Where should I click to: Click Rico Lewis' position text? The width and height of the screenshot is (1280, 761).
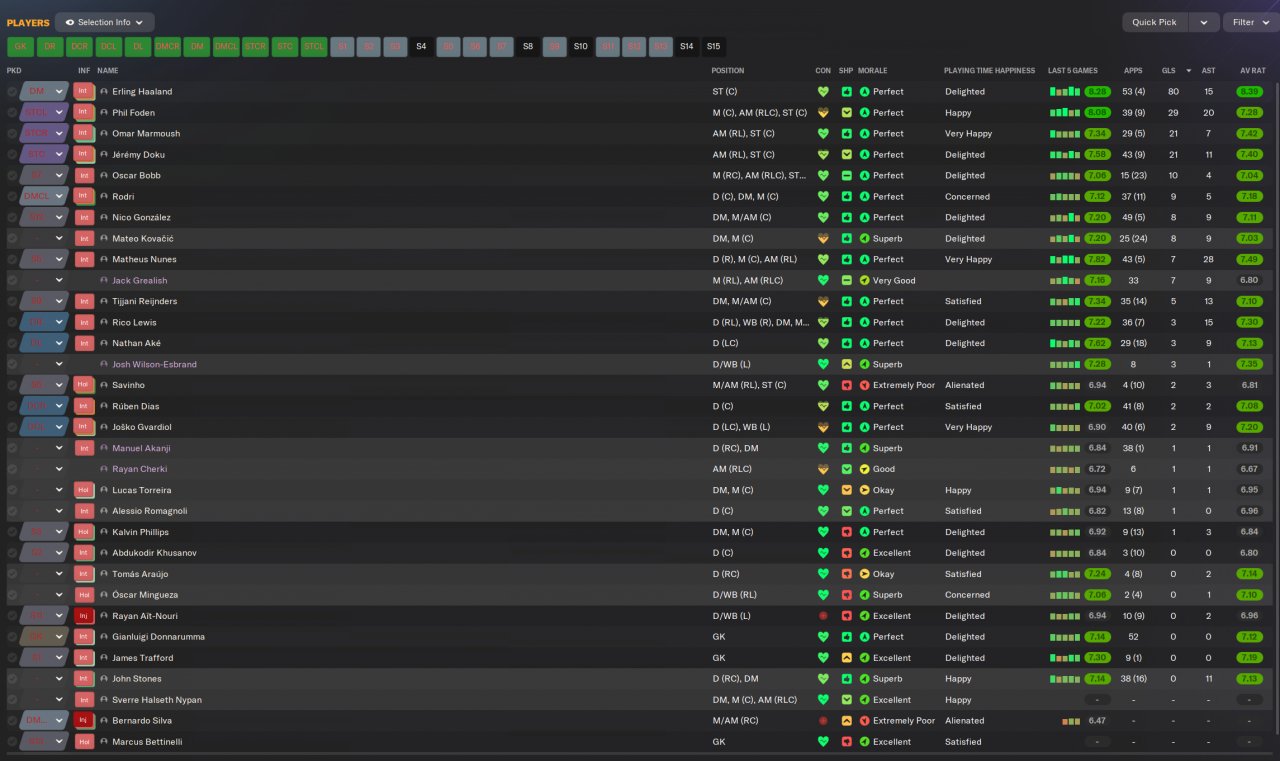point(761,323)
